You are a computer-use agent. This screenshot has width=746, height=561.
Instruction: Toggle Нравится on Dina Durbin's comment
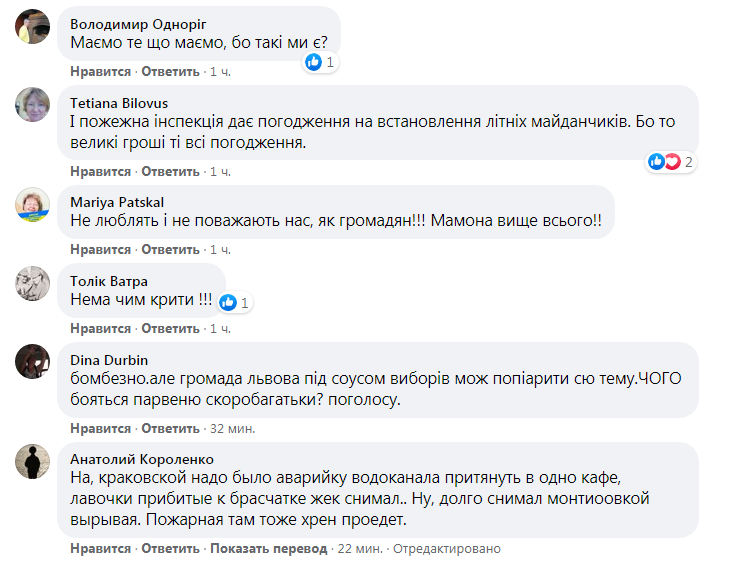coord(100,428)
